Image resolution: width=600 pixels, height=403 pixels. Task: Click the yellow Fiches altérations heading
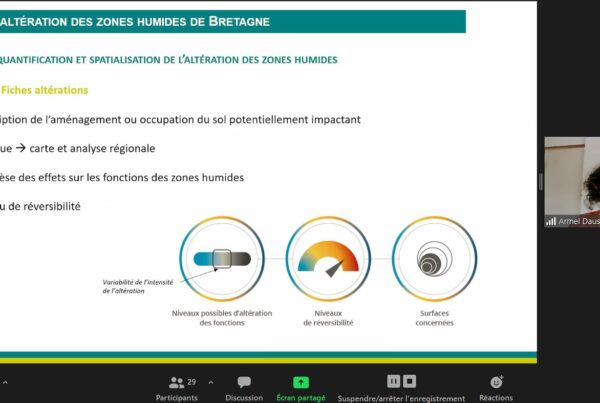coord(44,90)
